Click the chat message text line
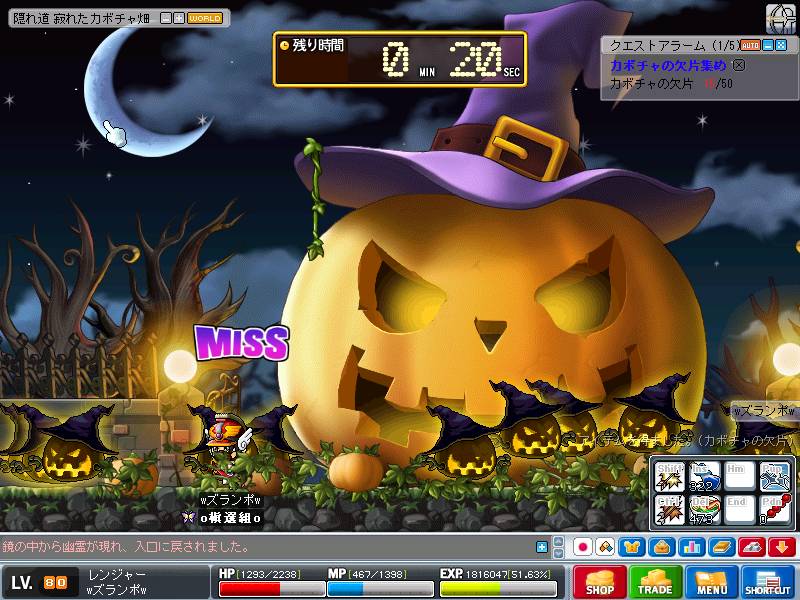Viewport: 800px width, 600px height. (126, 547)
